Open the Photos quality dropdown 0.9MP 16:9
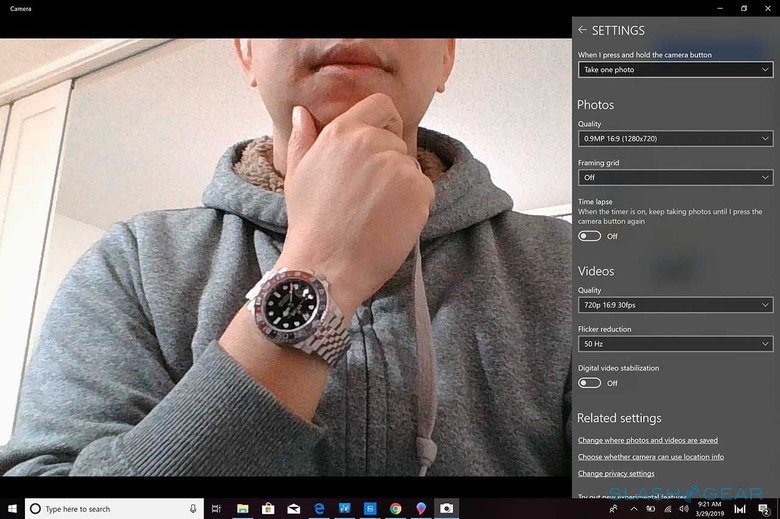The width and height of the screenshot is (780, 519). pyautogui.click(x=675, y=138)
